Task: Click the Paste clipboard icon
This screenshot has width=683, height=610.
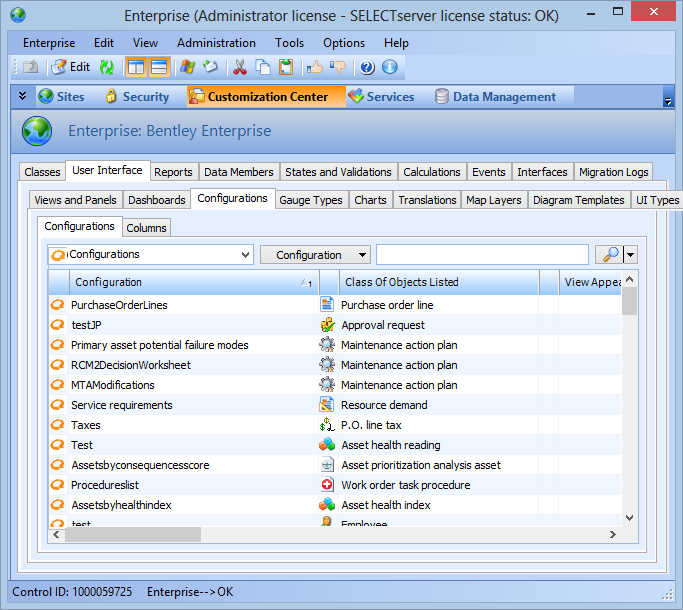Action: coord(286,67)
